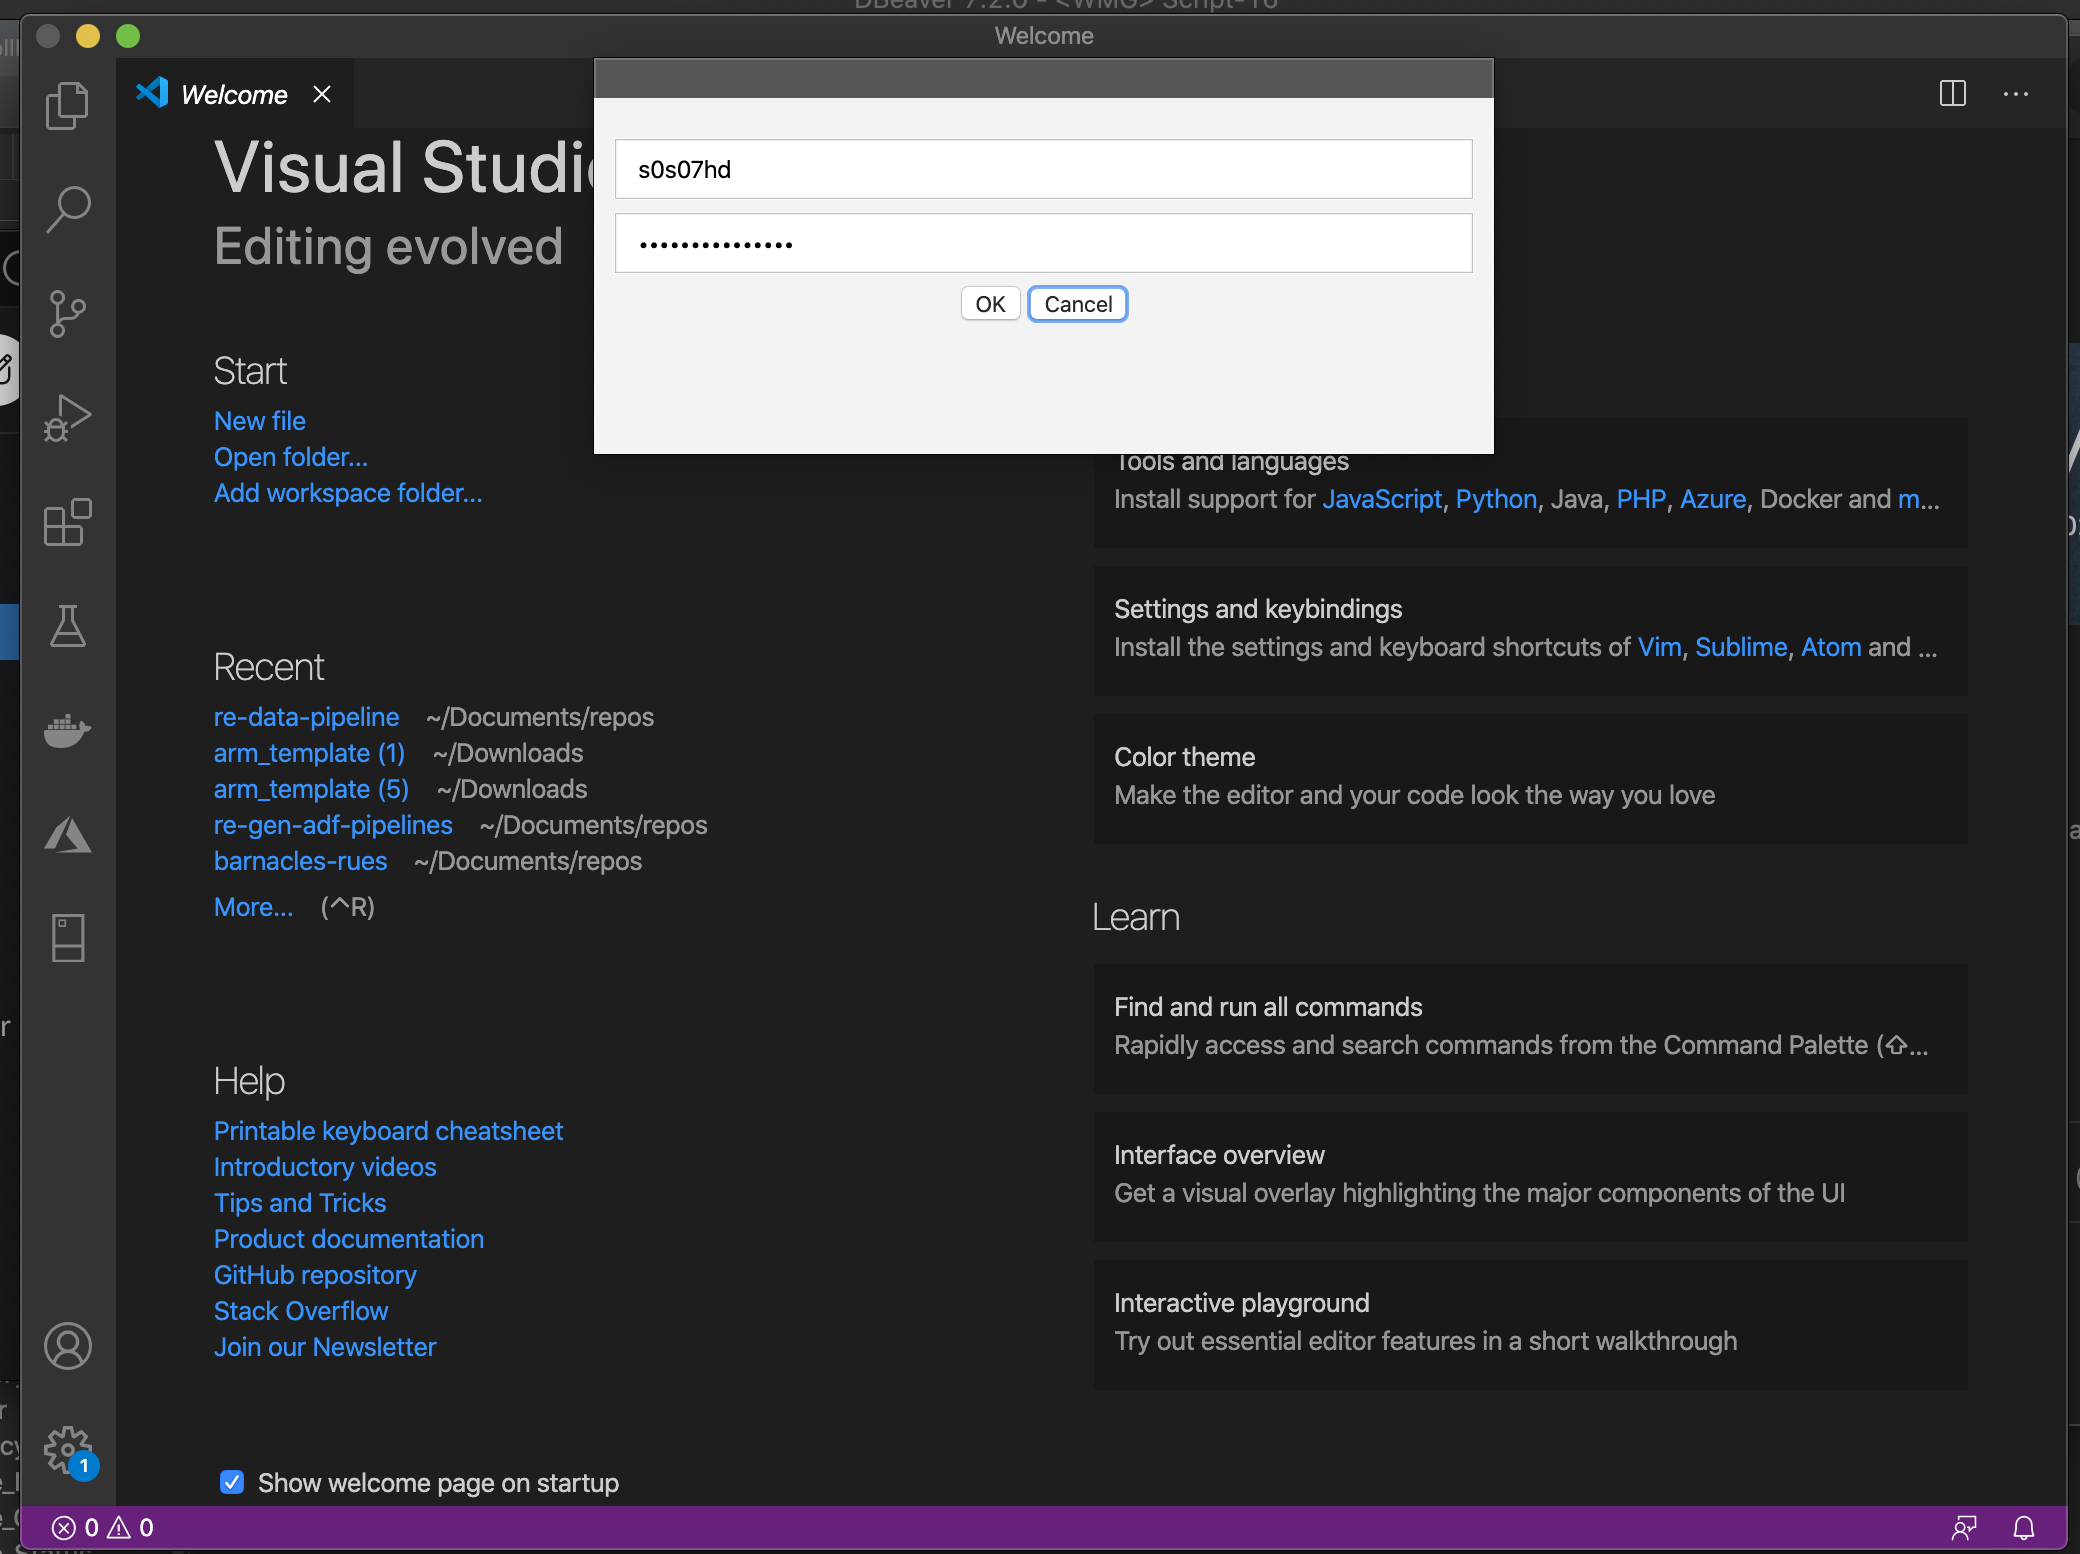Select the Welcome editor tab
This screenshot has width=2080, height=1554.
pyautogui.click(x=234, y=95)
